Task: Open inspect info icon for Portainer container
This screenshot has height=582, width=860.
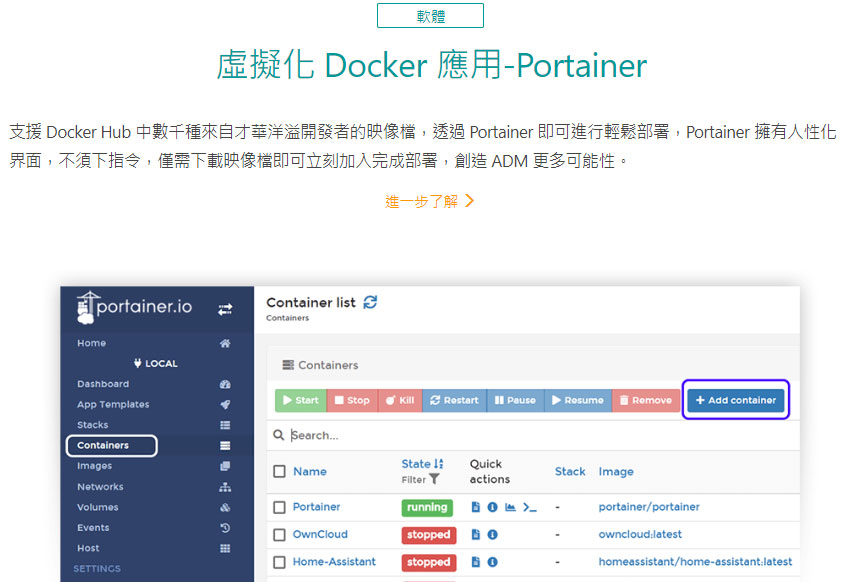Action: pyautogui.click(x=493, y=507)
